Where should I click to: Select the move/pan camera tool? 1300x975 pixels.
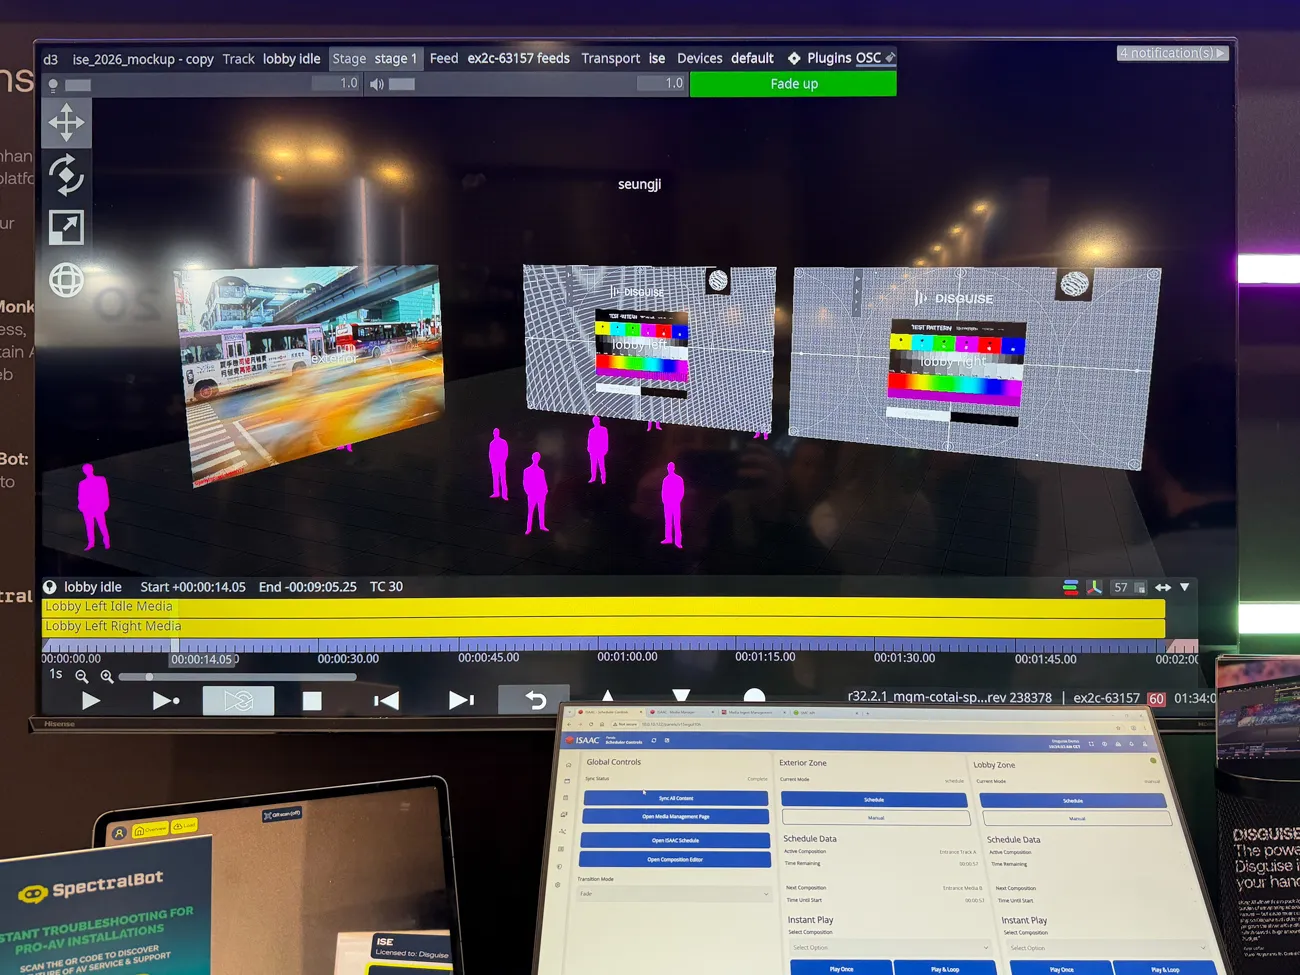tap(66, 123)
